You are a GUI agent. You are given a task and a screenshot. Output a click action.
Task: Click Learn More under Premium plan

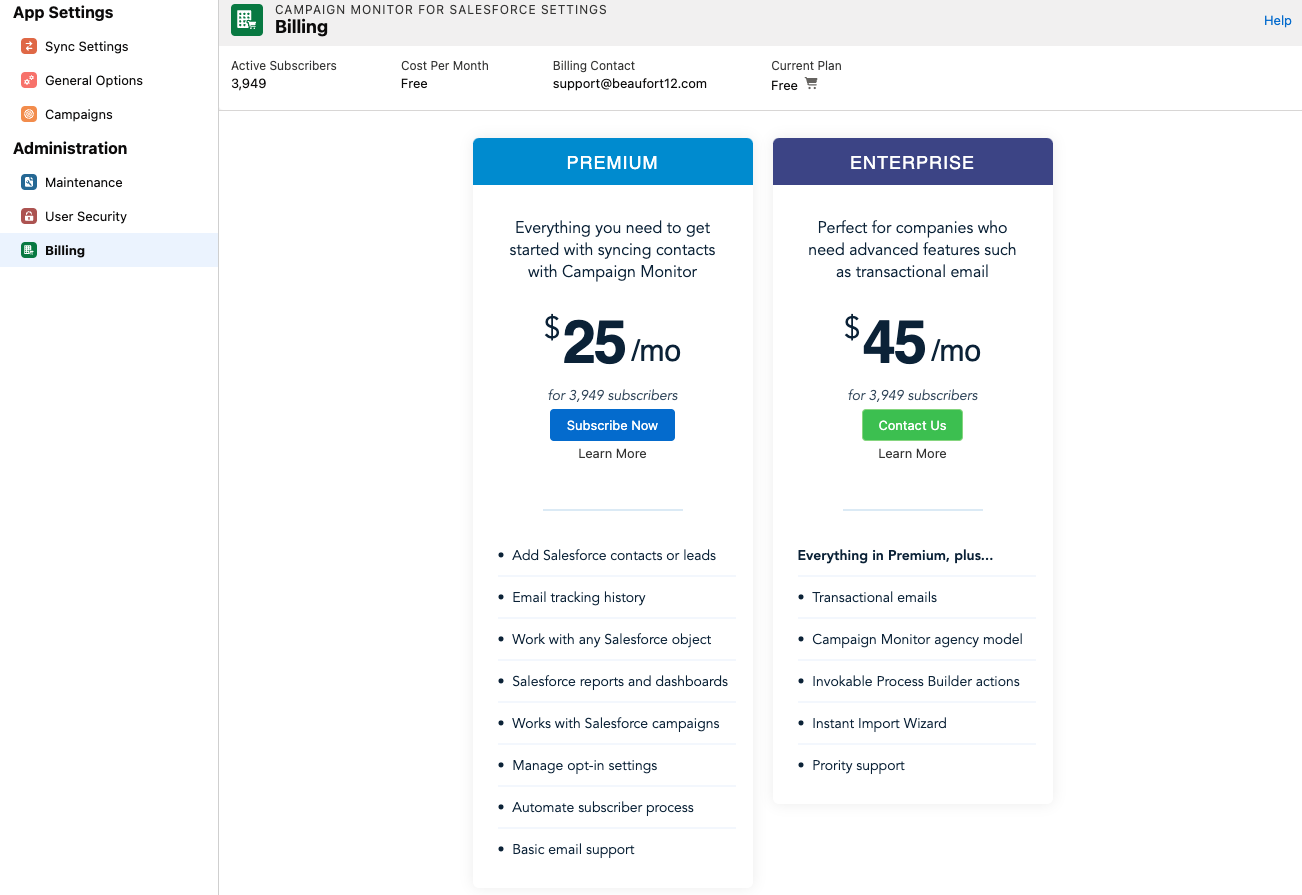[612, 454]
